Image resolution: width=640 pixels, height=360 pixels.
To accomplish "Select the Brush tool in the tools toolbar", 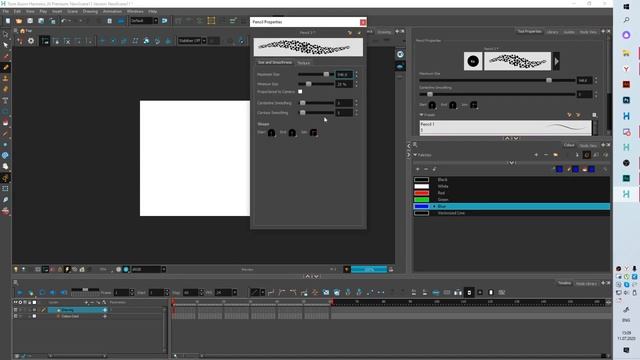I will (x=5, y=56).
